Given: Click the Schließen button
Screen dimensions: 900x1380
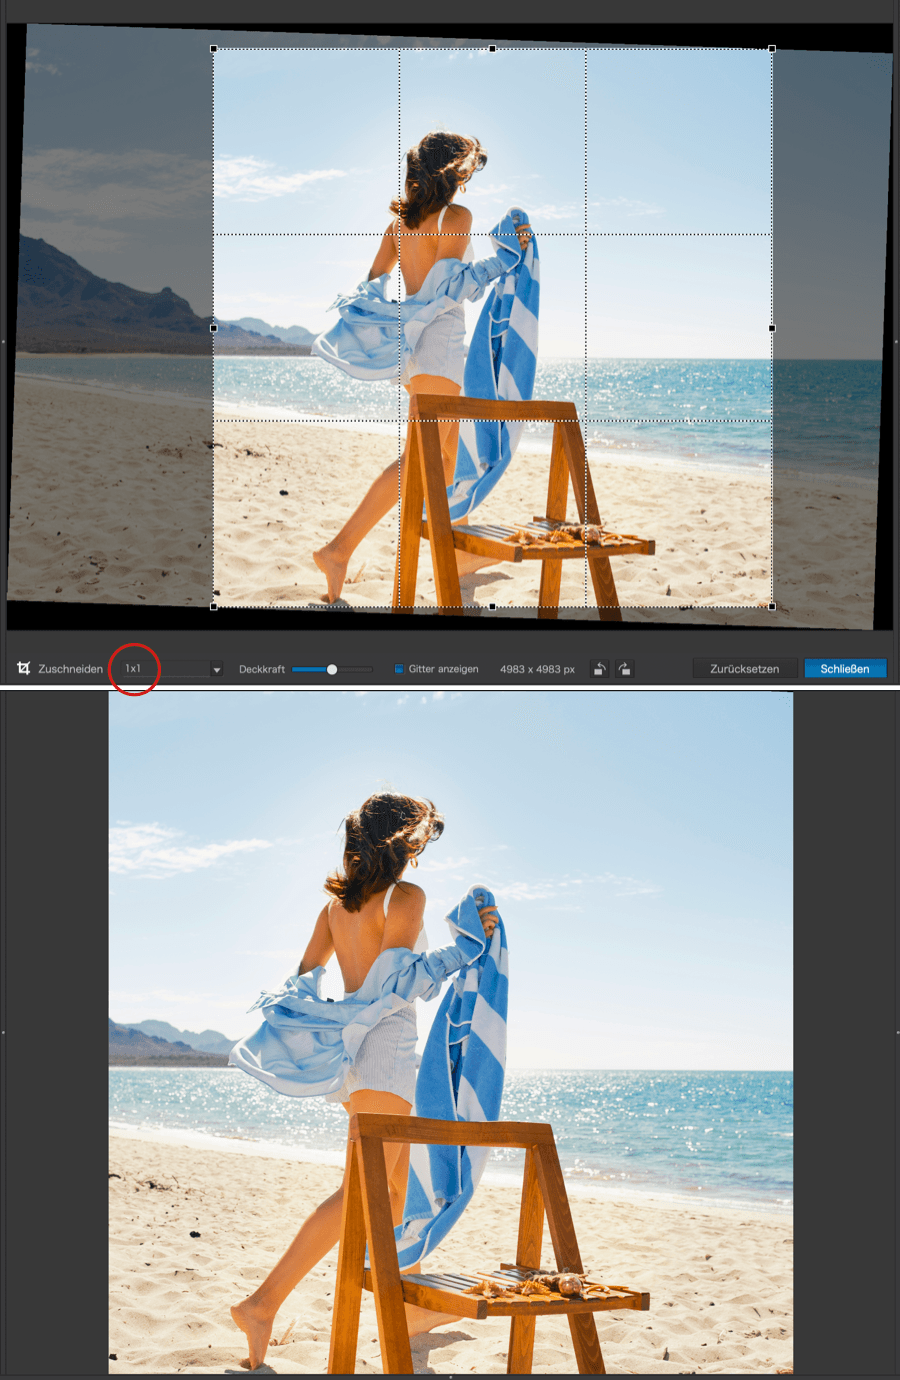Looking at the screenshot, I should click(845, 669).
